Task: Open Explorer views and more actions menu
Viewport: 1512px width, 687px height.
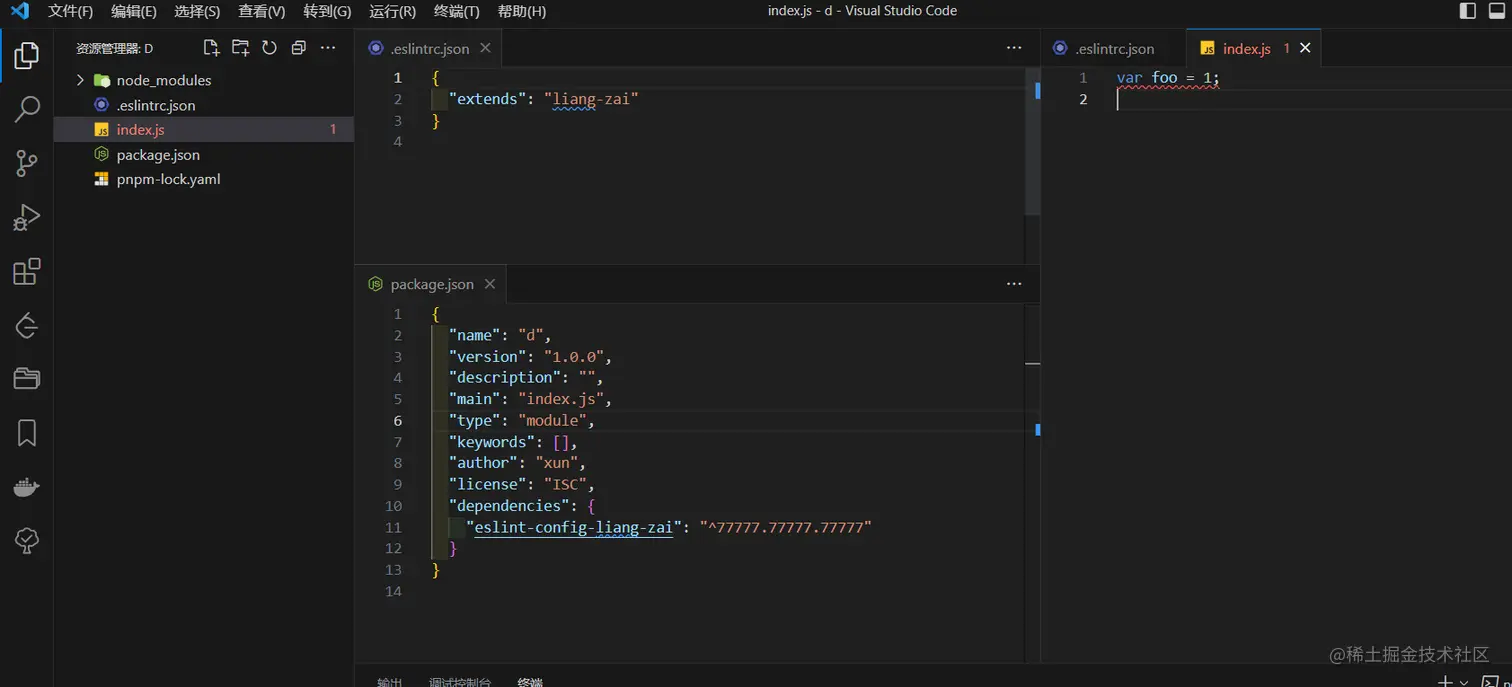Action: click(328, 48)
